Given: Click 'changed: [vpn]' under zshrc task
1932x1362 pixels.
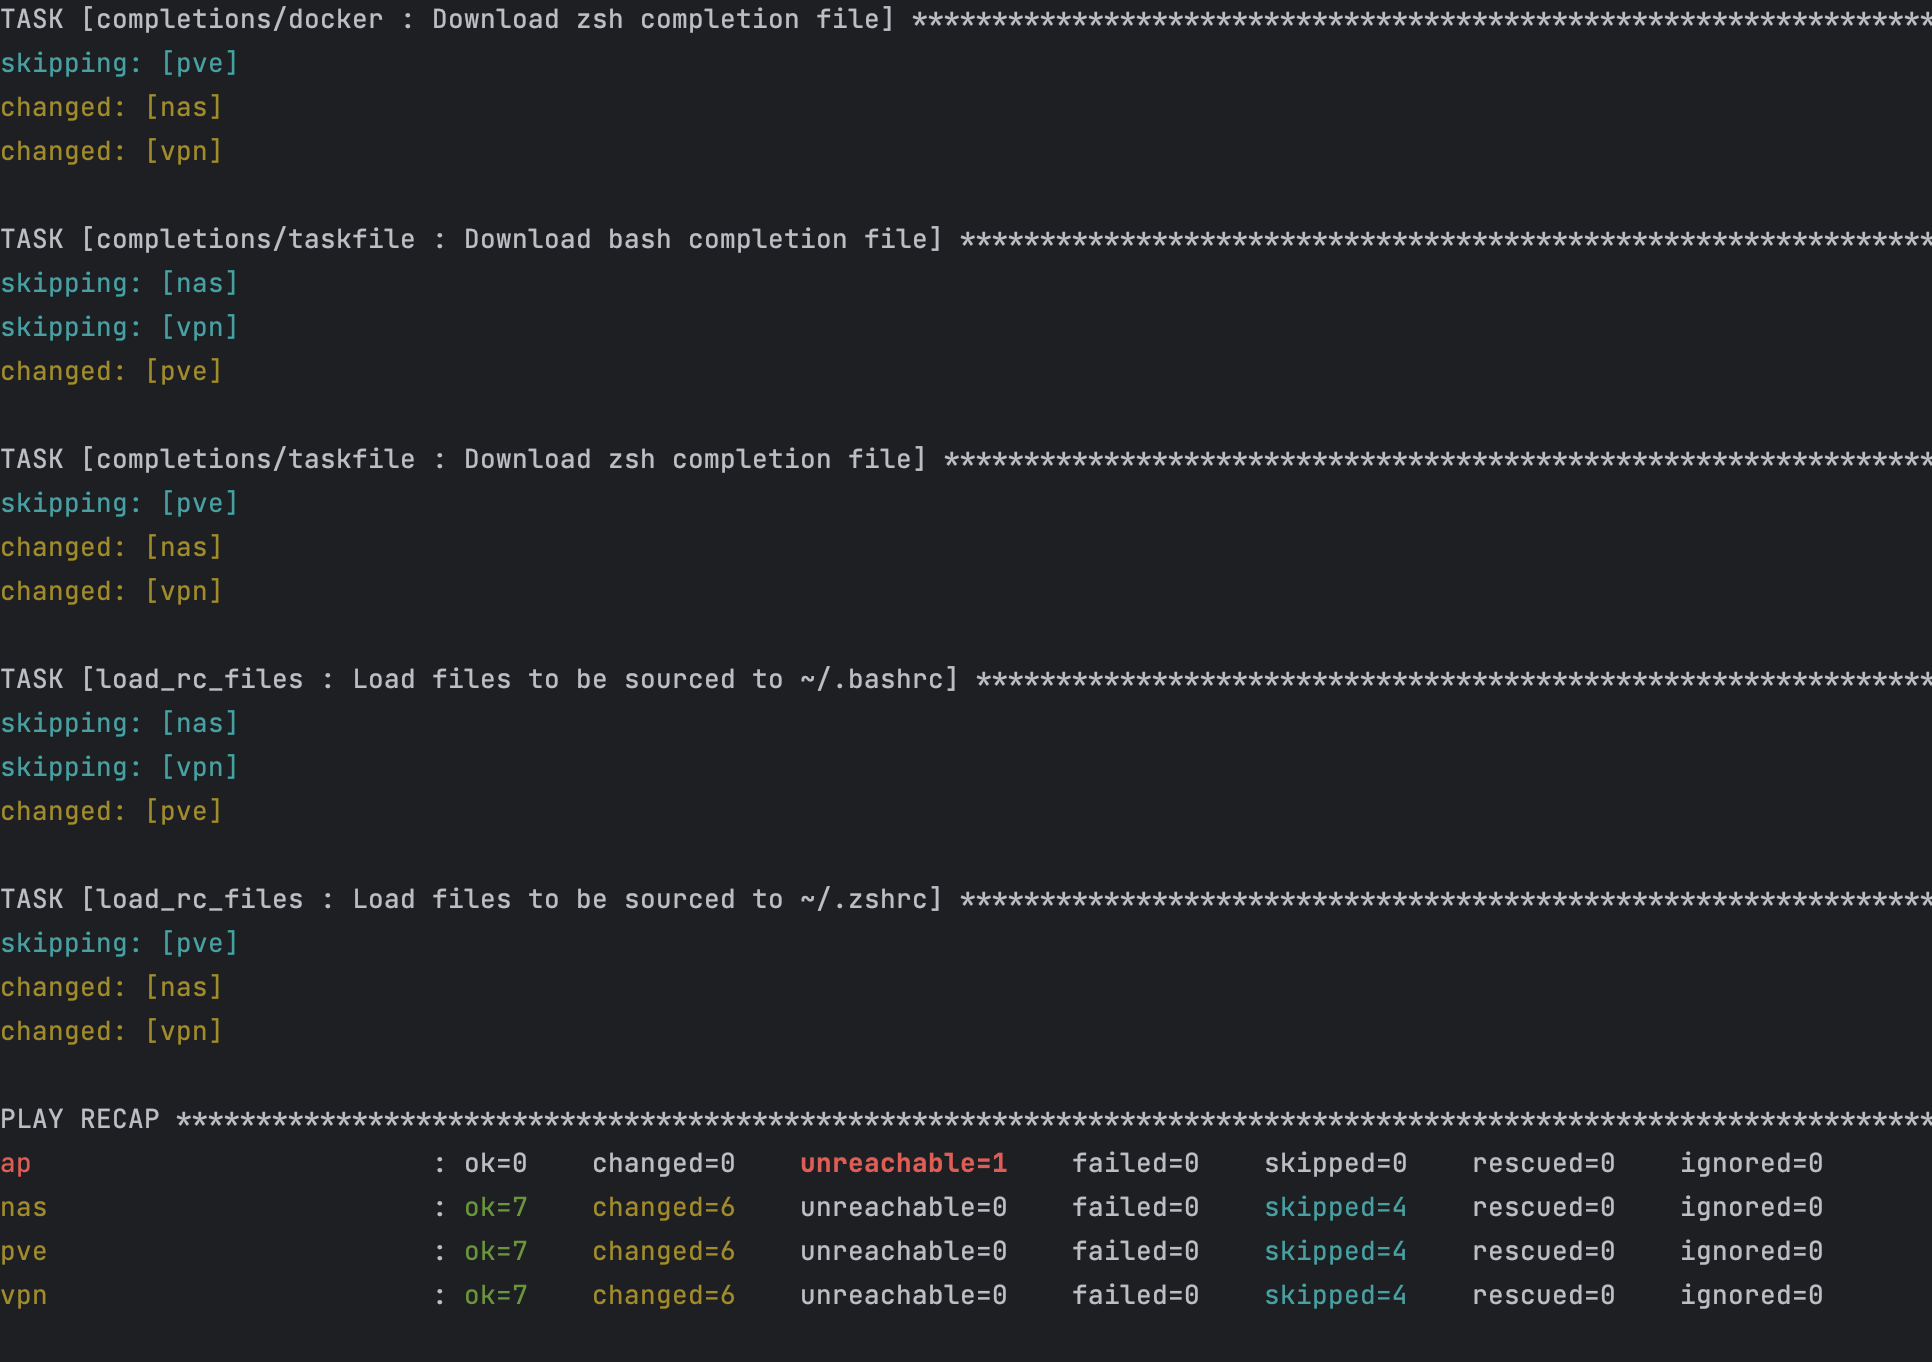Looking at the screenshot, I should (111, 1031).
